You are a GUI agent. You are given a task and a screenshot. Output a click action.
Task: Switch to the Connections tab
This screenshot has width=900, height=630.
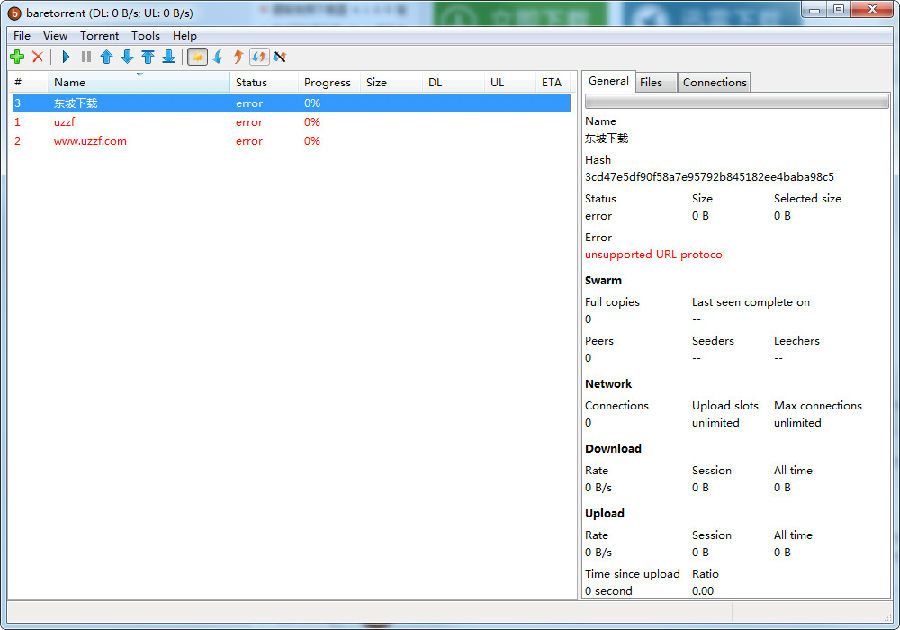[715, 82]
